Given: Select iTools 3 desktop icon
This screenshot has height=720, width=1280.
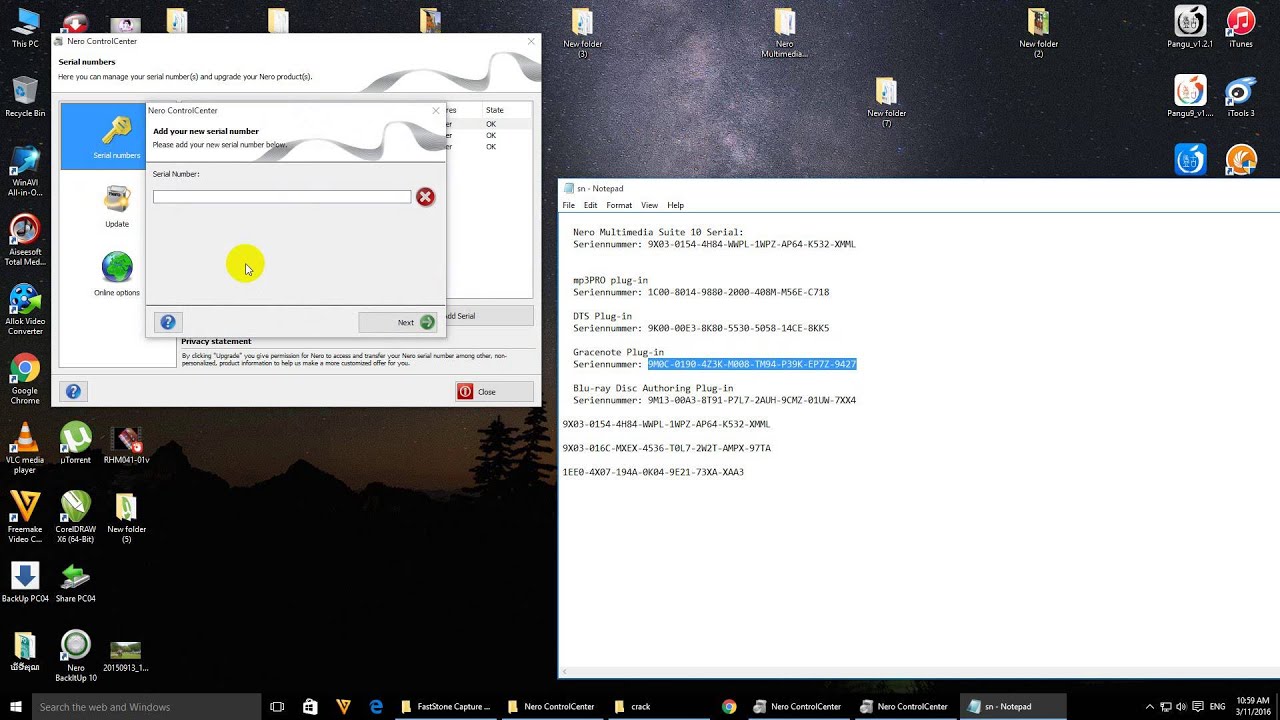Looking at the screenshot, I should point(1241,97).
